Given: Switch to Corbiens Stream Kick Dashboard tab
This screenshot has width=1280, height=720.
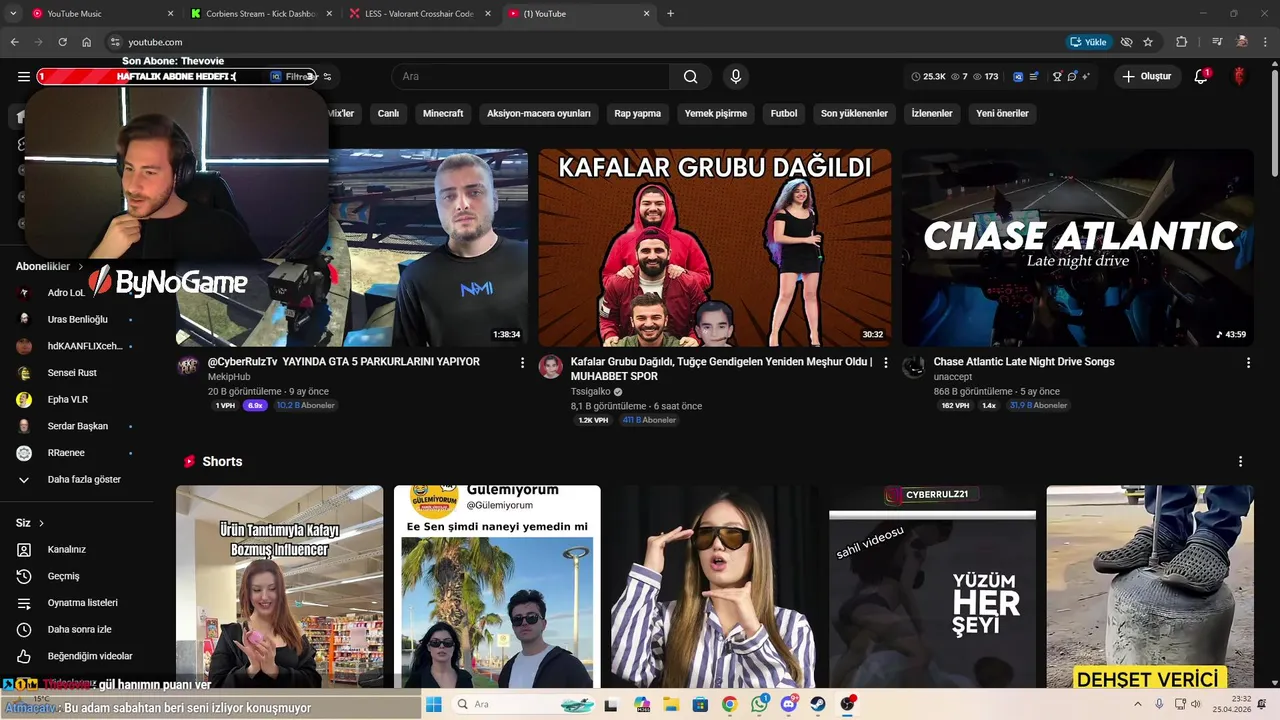Looking at the screenshot, I should [x=261, y=14].
